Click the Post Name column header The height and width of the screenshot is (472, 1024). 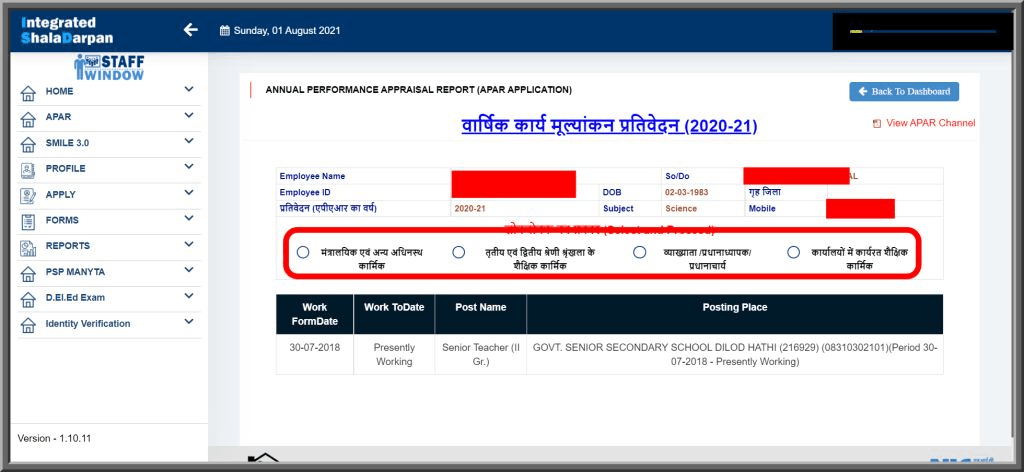coord(481,314)
